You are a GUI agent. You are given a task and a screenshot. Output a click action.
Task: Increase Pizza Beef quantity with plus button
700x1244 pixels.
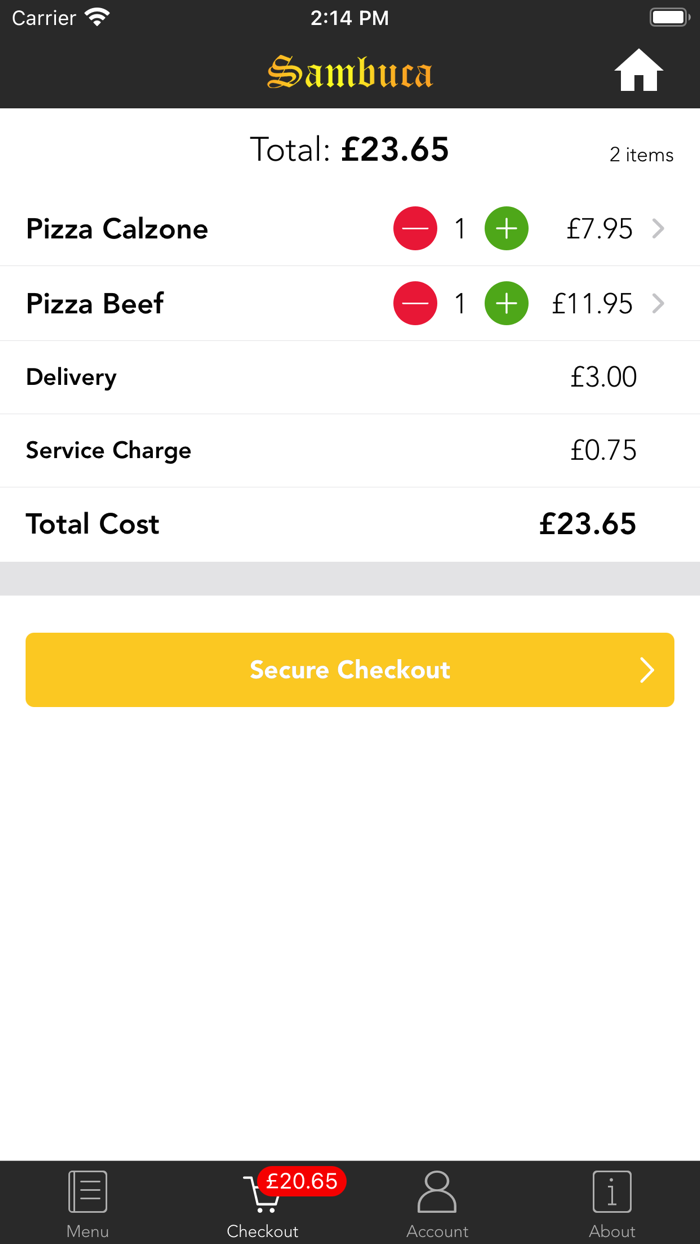coord(507,304)
